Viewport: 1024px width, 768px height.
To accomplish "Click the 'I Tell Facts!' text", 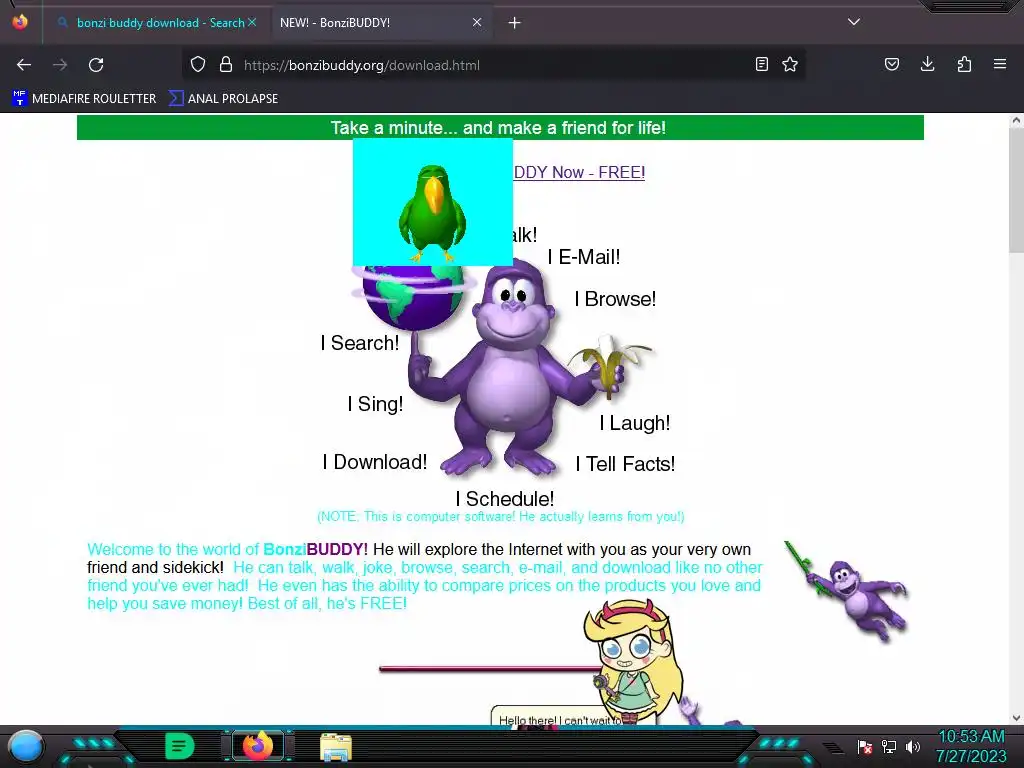I will tap(625, 464).
